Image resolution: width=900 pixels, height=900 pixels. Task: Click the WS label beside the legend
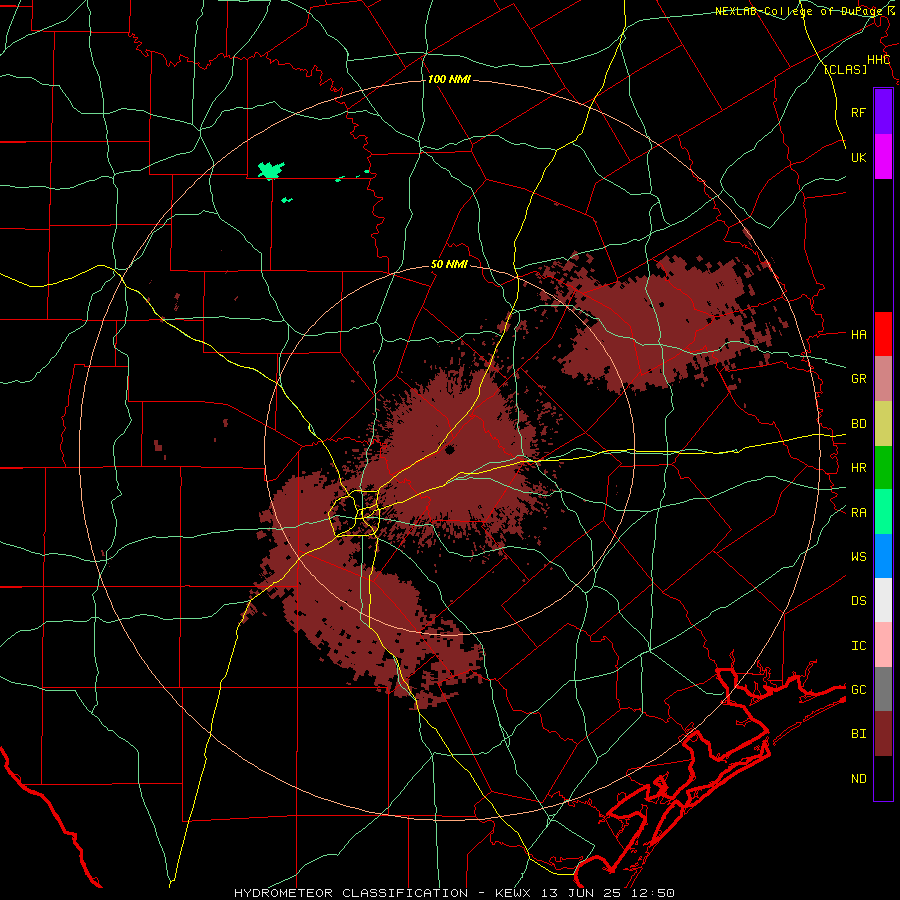(858, 557)
